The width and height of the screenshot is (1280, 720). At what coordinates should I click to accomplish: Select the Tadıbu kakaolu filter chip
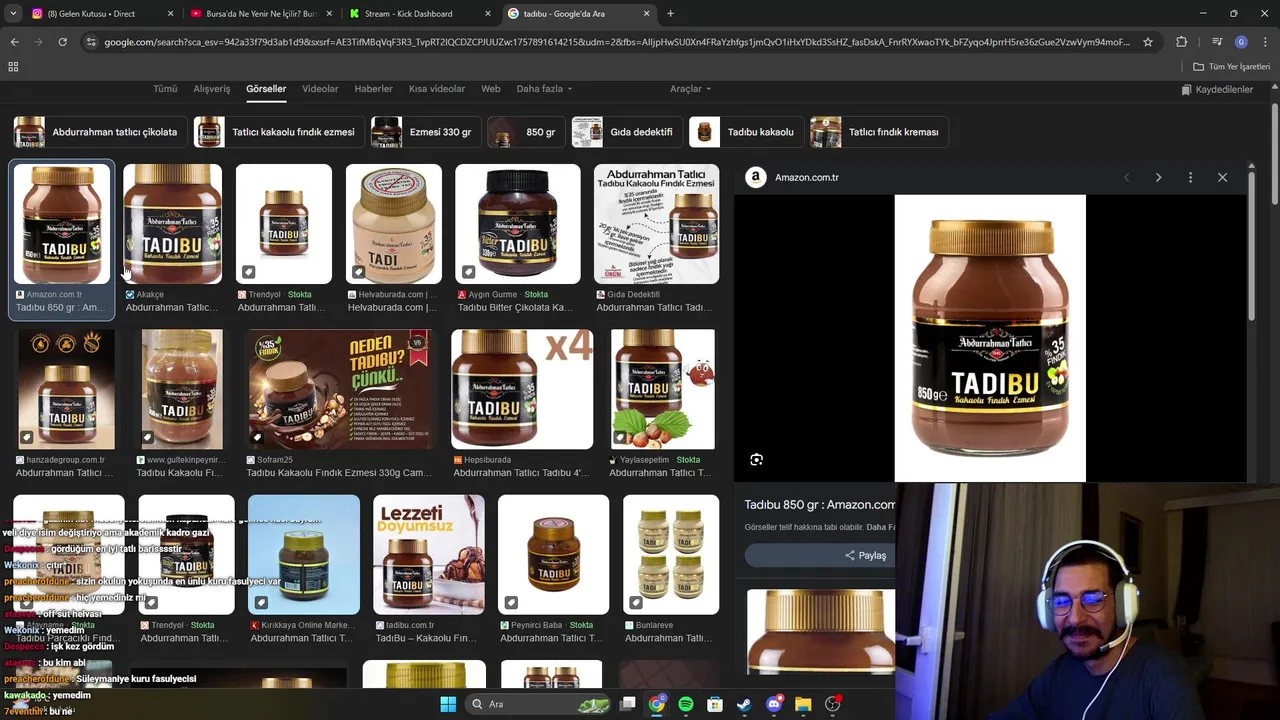[745, 132]
